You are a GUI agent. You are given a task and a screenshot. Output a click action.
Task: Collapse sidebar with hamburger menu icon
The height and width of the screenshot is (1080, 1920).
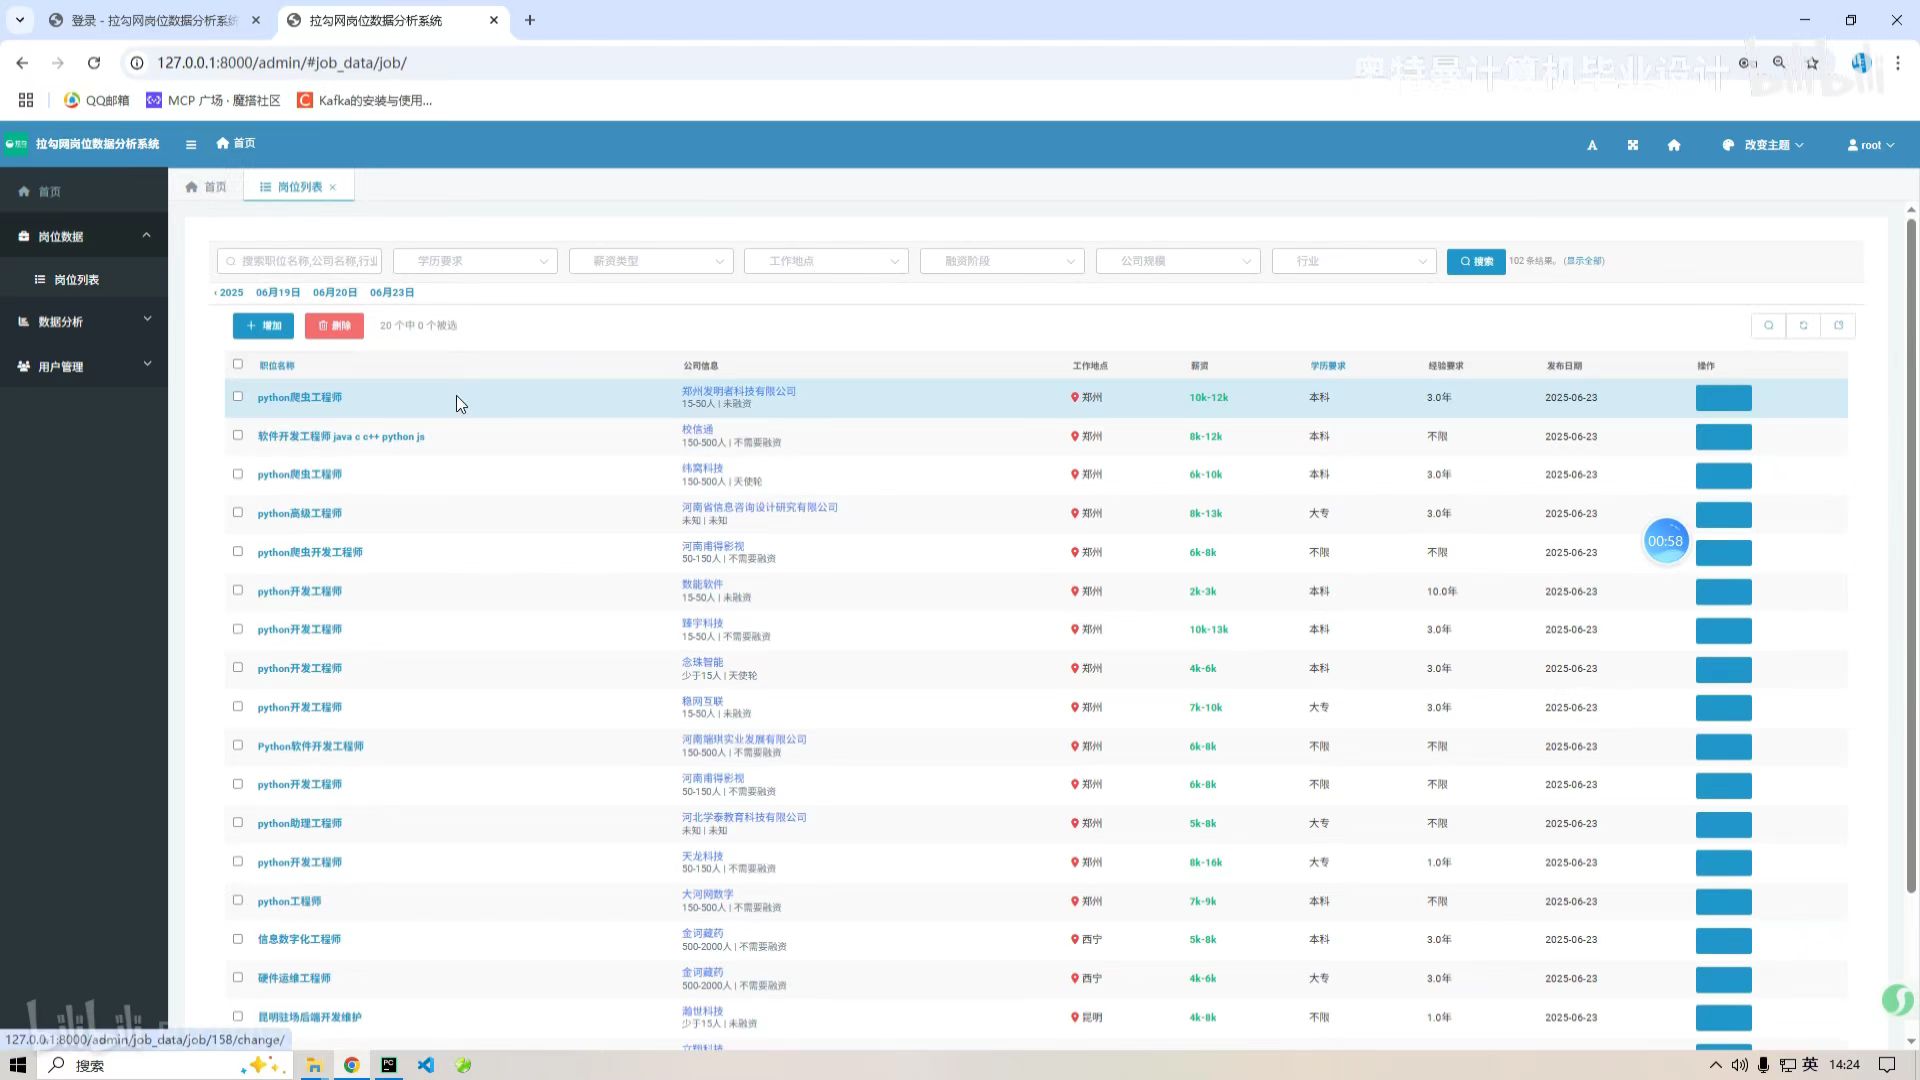191,145
